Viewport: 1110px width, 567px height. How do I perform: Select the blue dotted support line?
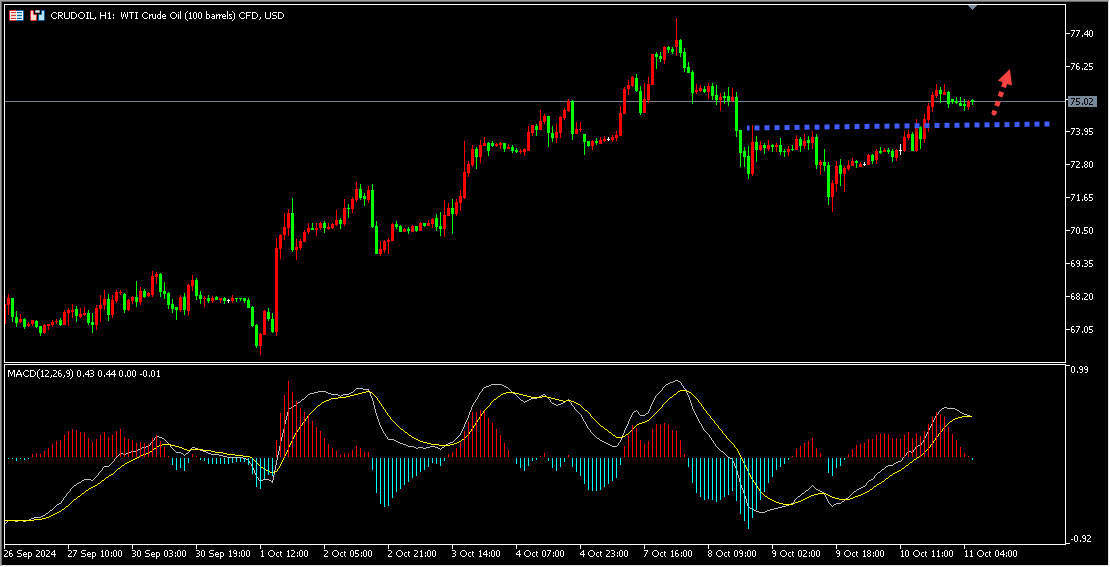coord(898,126)
